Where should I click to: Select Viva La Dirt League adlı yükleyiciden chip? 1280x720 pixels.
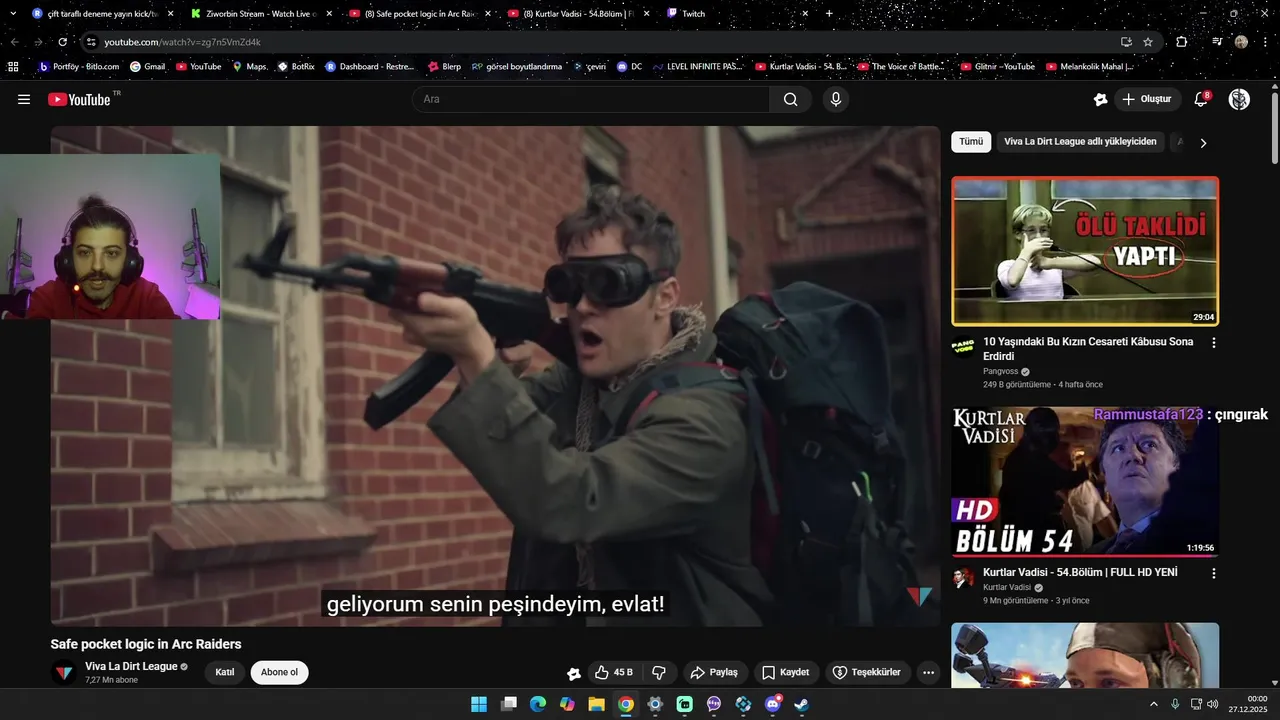tap(1080, 142)
